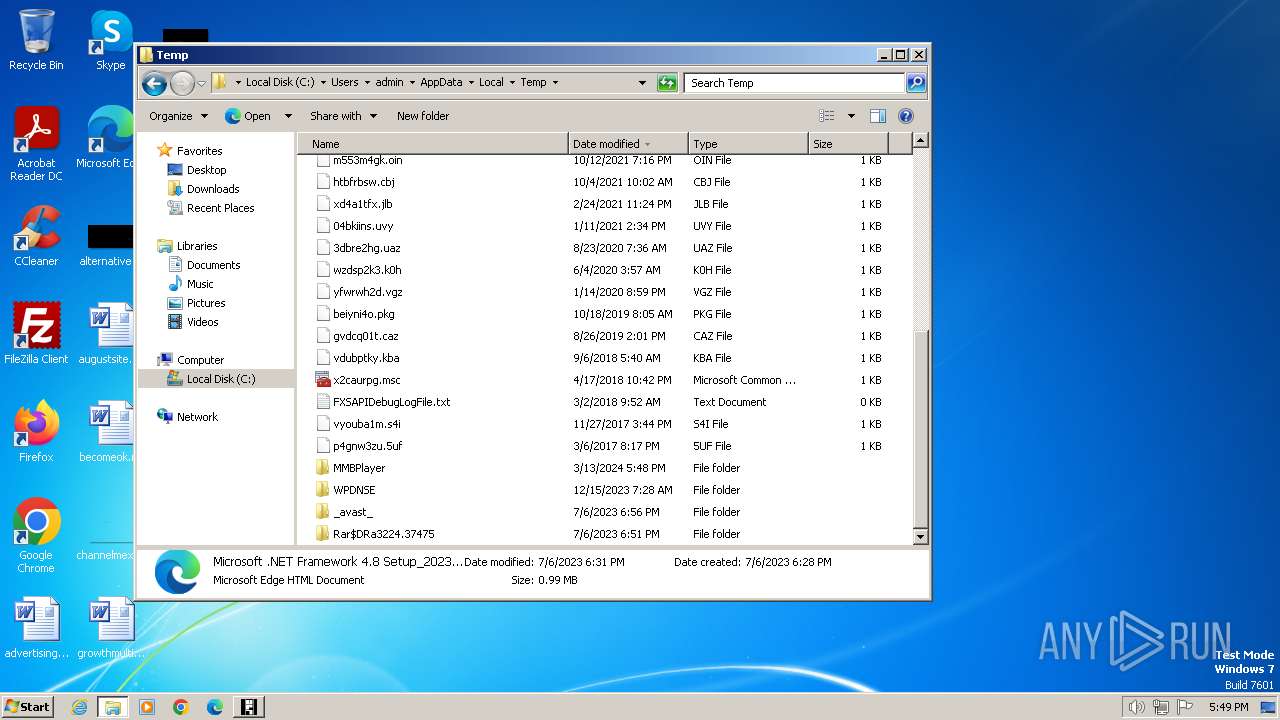Image resolution: width=1280 pixels, height=720 pixels.
Task: Select the WPDNSE folder
Action: click(354, 490)
